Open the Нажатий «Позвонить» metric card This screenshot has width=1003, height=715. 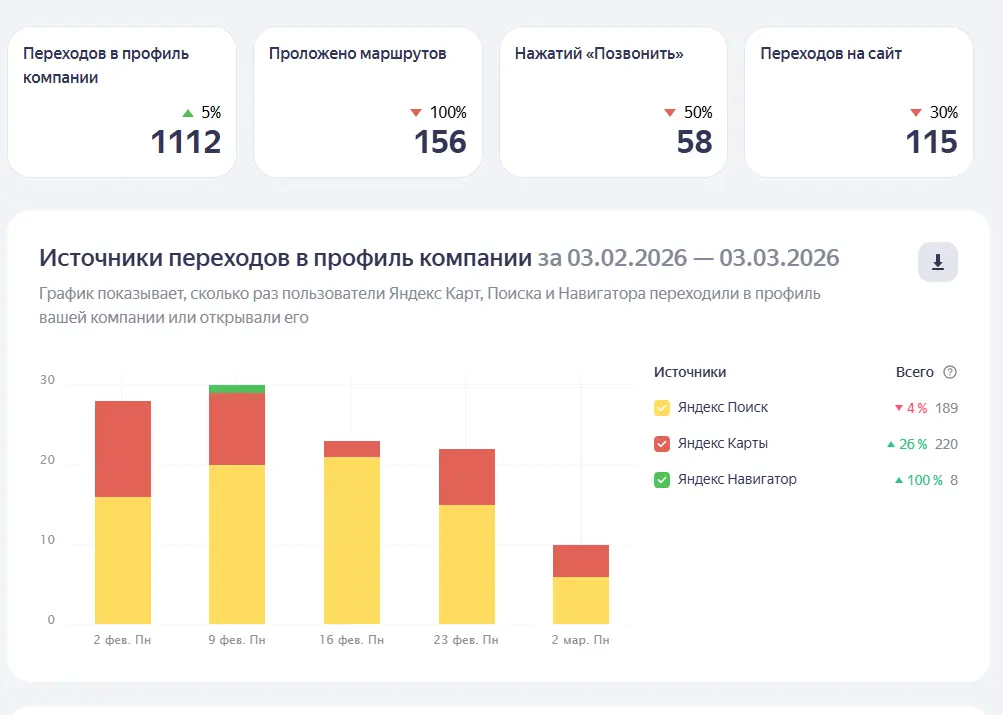(x=613, y=102)
